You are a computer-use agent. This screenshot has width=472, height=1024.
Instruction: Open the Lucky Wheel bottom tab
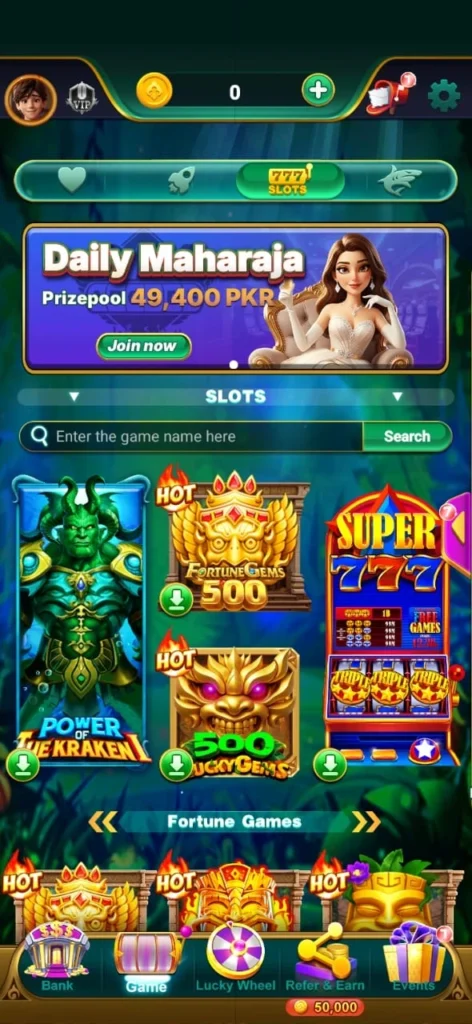tap(236, 957)
